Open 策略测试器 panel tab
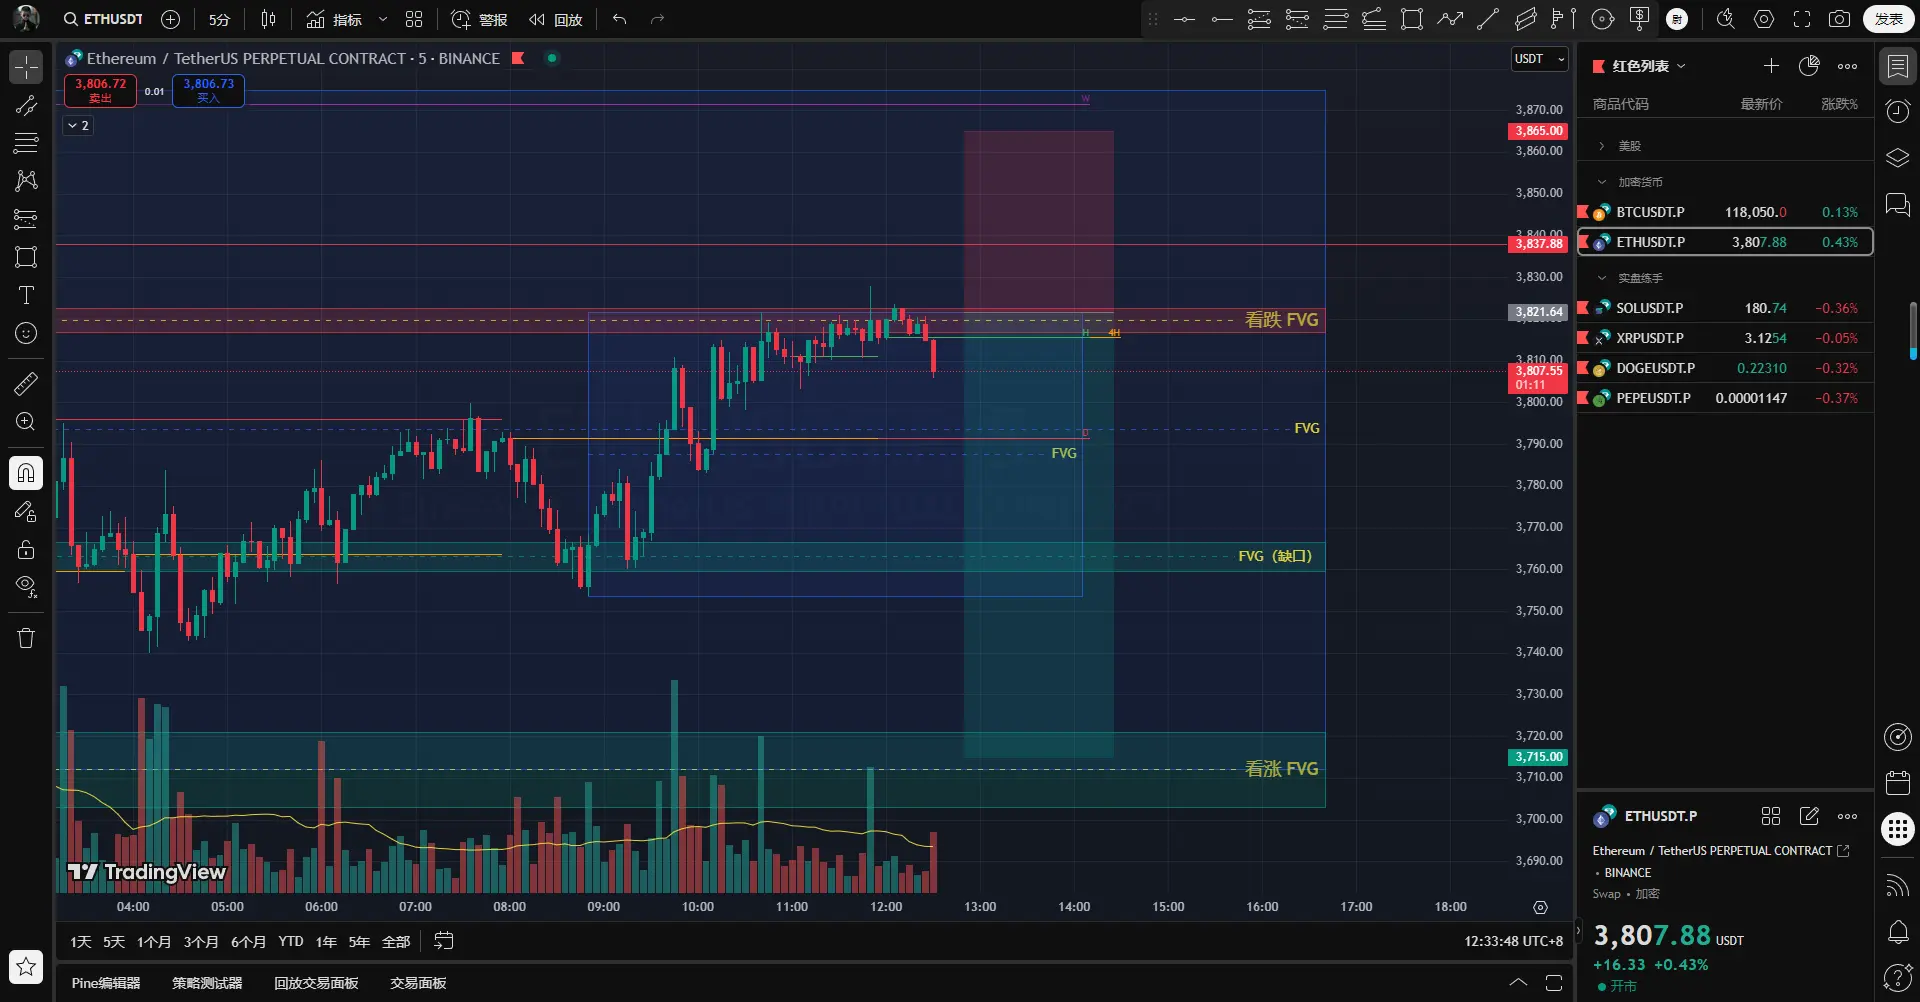Screen dimensions: 1920x1002 click(207, 984)
